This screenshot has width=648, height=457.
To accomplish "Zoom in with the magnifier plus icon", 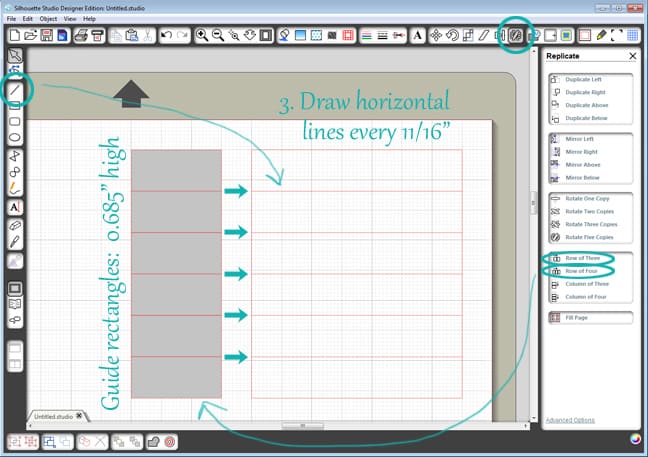I will [202, 36].
